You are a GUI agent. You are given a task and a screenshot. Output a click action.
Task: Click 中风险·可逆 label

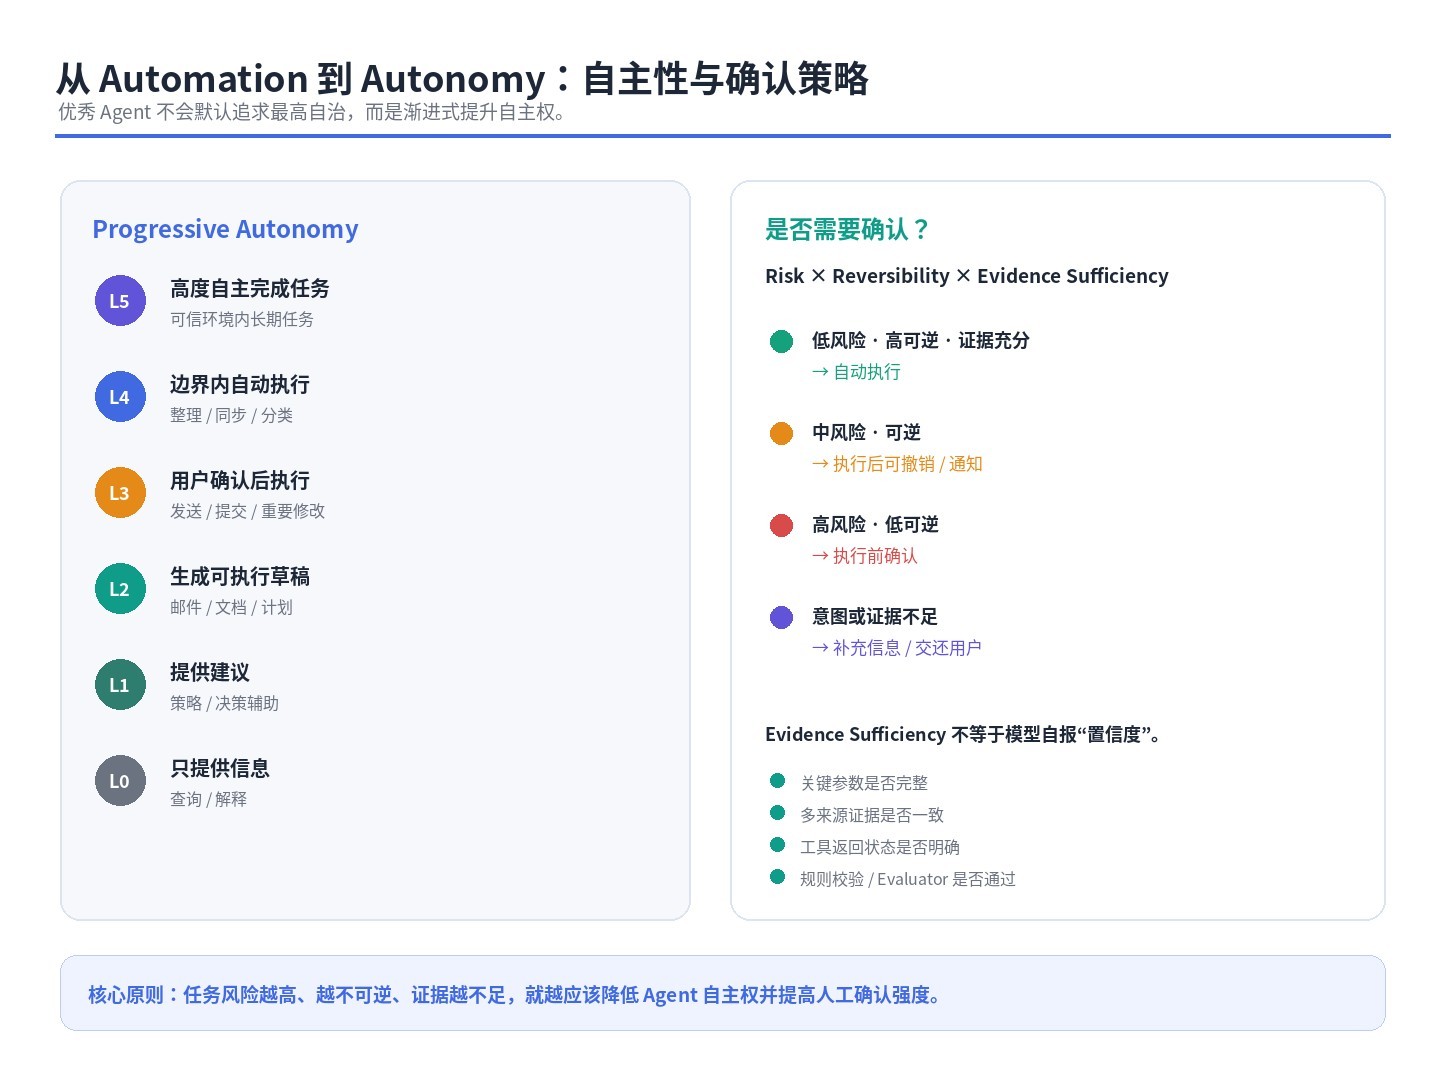(866, 433)
